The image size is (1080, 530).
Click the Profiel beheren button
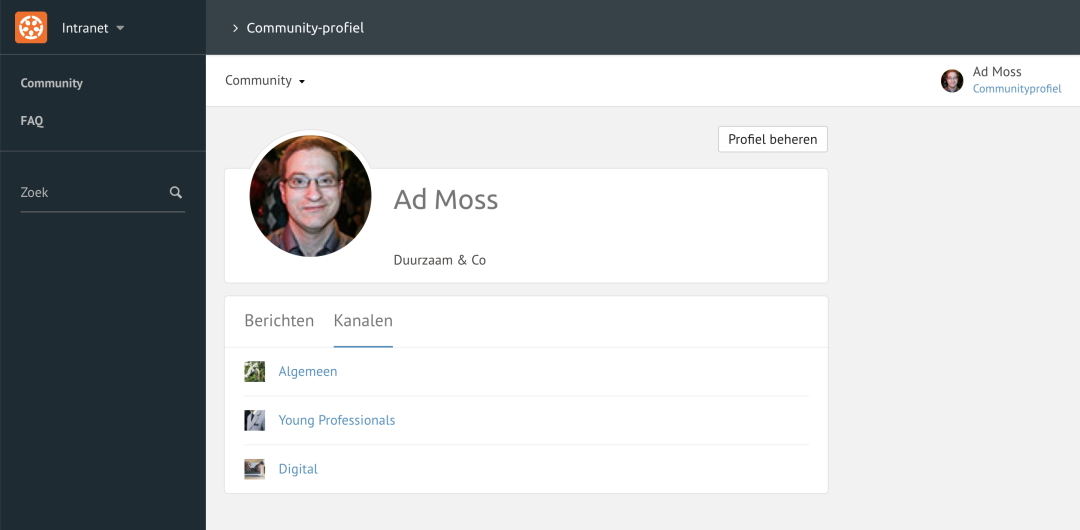point(773,139)
